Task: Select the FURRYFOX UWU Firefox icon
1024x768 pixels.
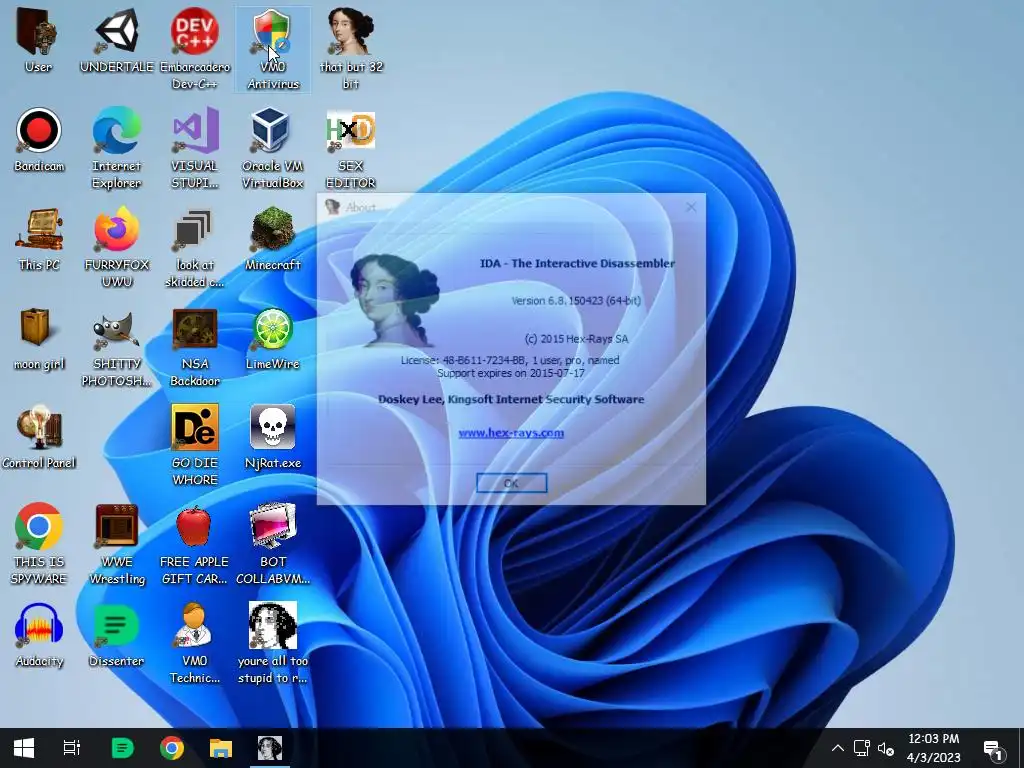Action: (117, 247)
